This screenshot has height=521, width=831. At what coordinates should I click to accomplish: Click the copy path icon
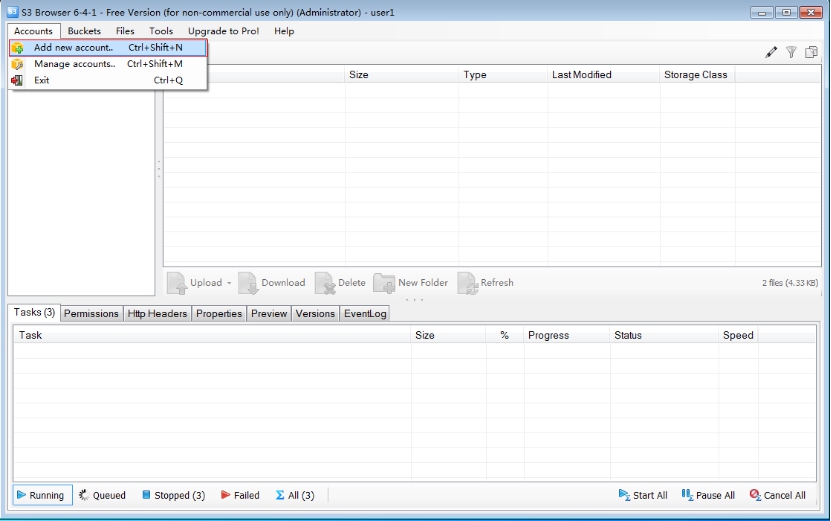click(811, 52)
